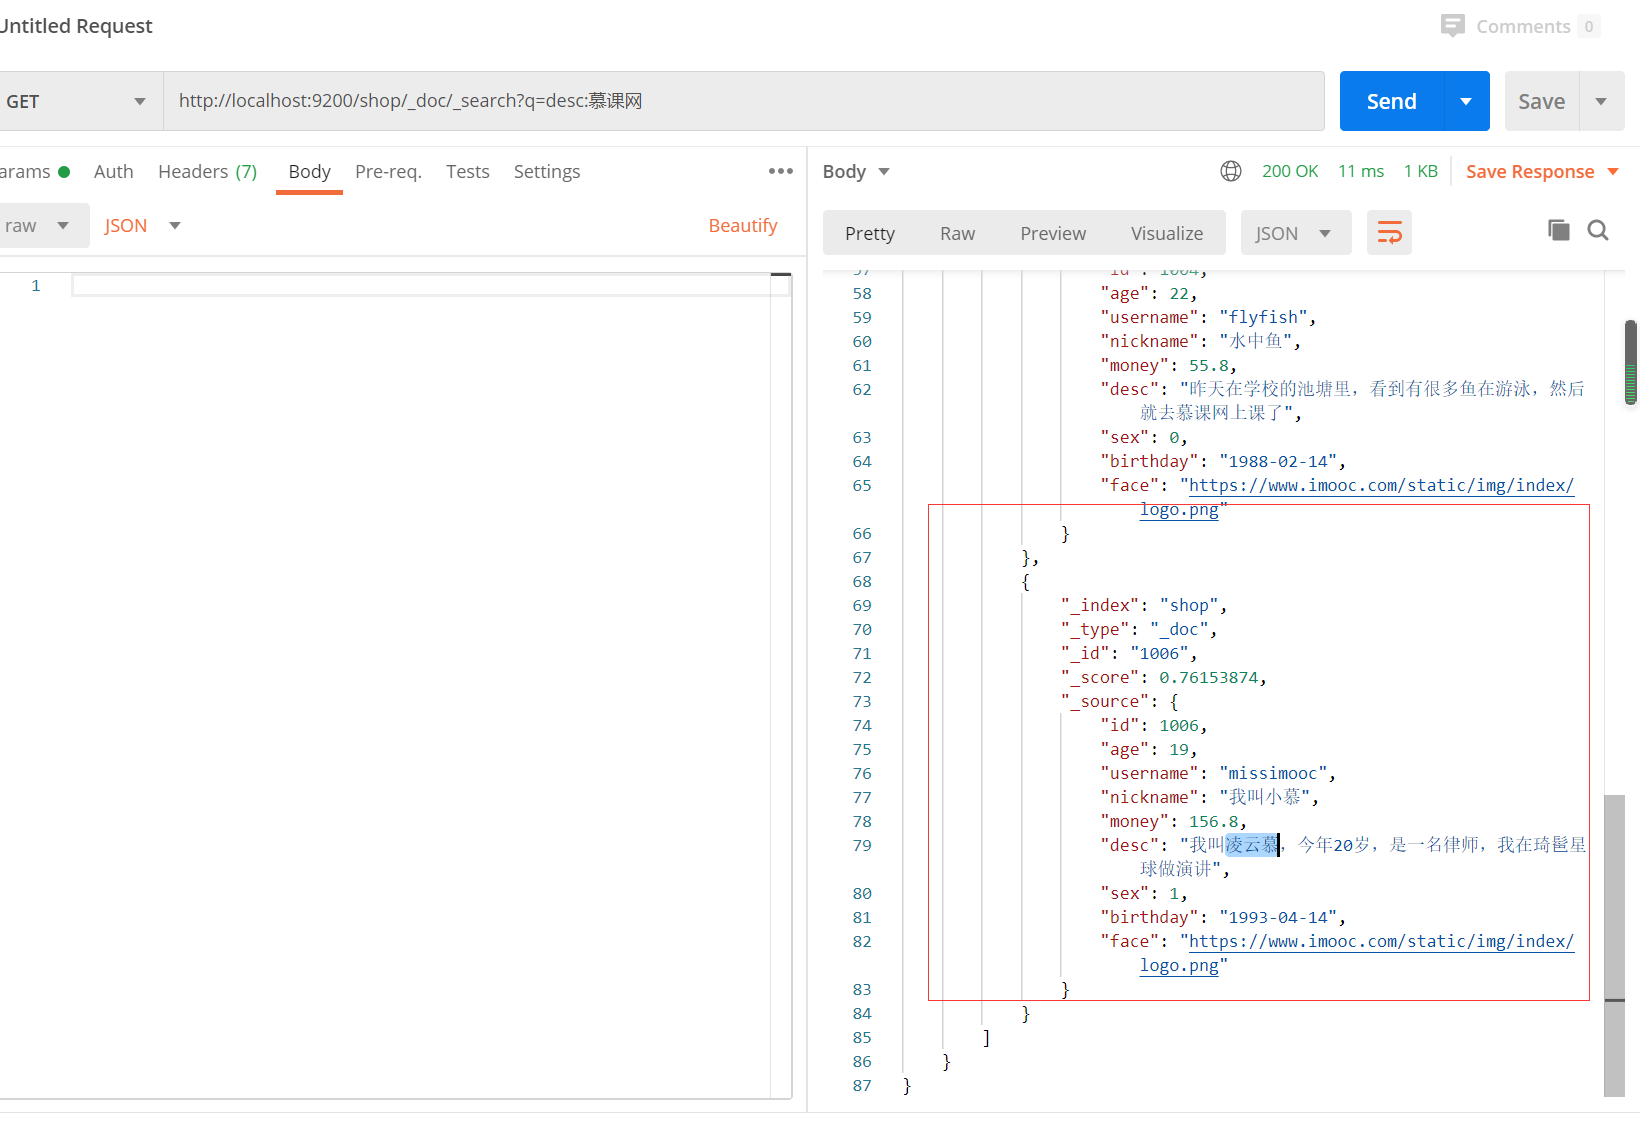The height and width of the screenshot is (1121, 1640).
Task: Click the money value 55.8
Action: pyautogui.click(x=1208, y=365)
